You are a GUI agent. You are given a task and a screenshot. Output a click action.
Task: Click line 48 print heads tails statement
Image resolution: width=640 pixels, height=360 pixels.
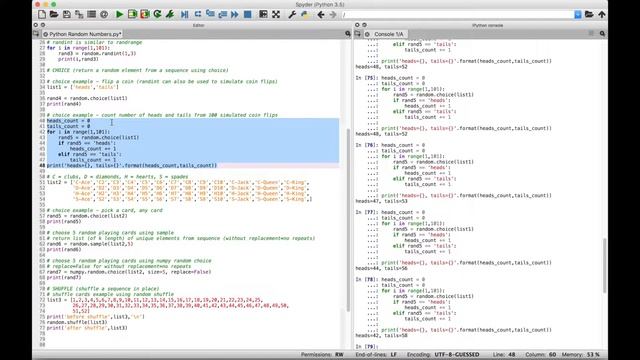[x=132, y=166]
